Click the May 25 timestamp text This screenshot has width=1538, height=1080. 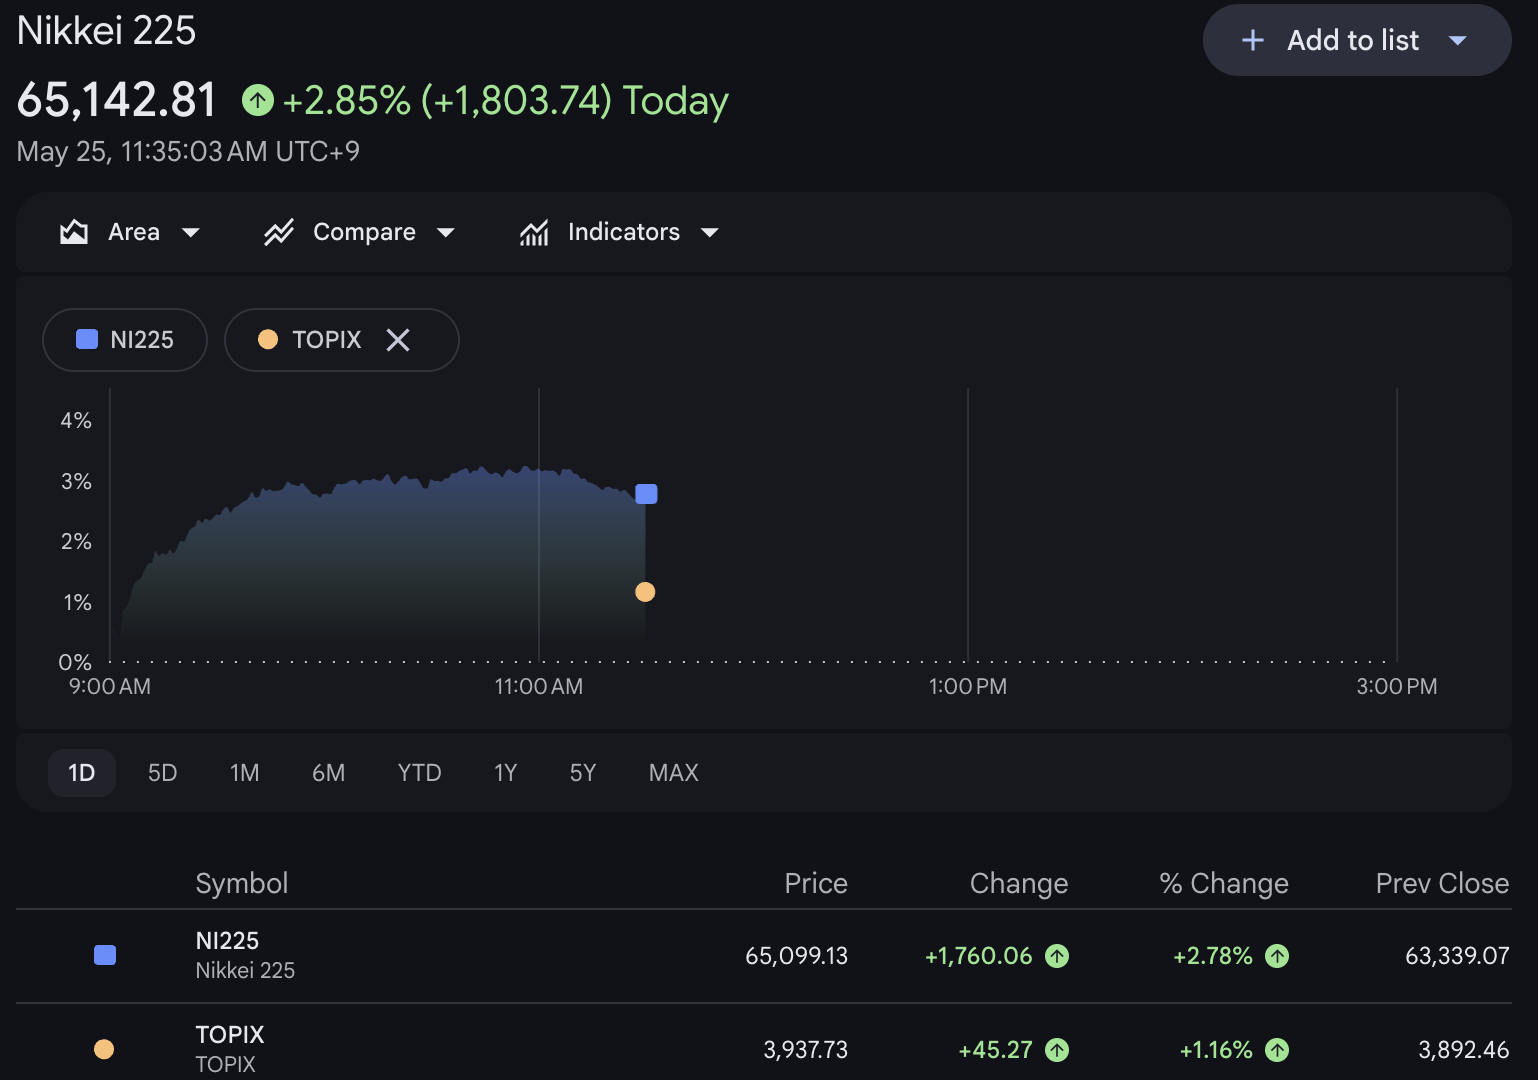188,152
